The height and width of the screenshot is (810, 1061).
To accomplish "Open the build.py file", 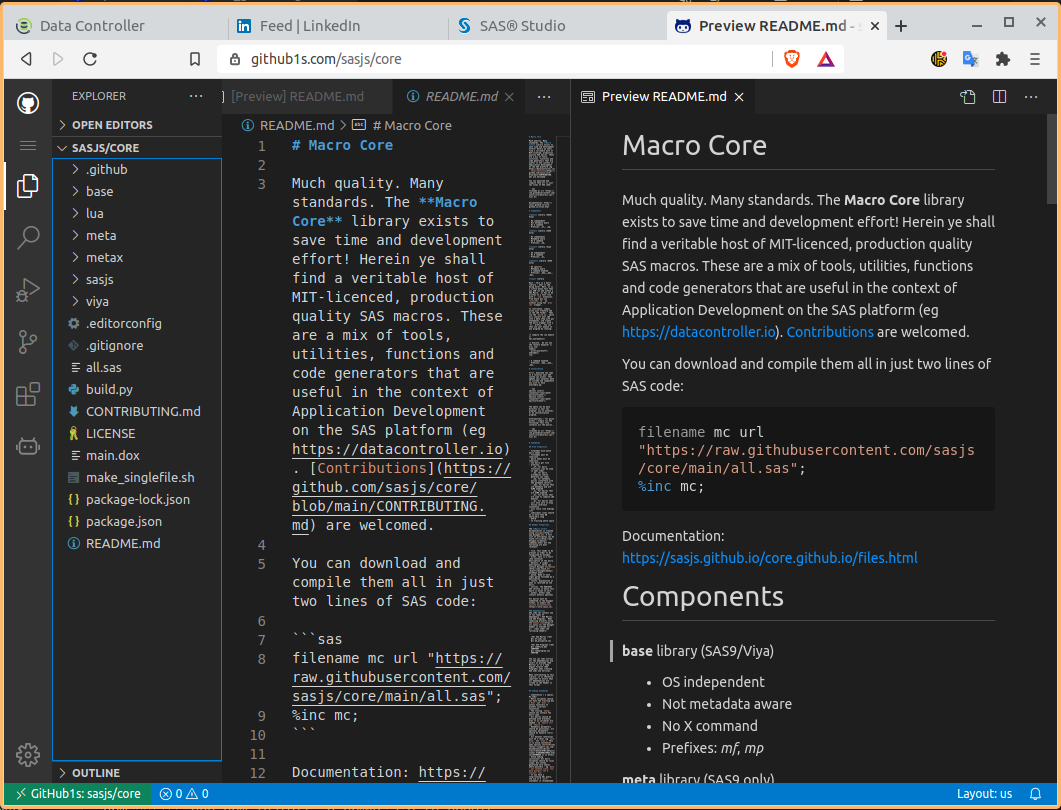I will (137, 390).
